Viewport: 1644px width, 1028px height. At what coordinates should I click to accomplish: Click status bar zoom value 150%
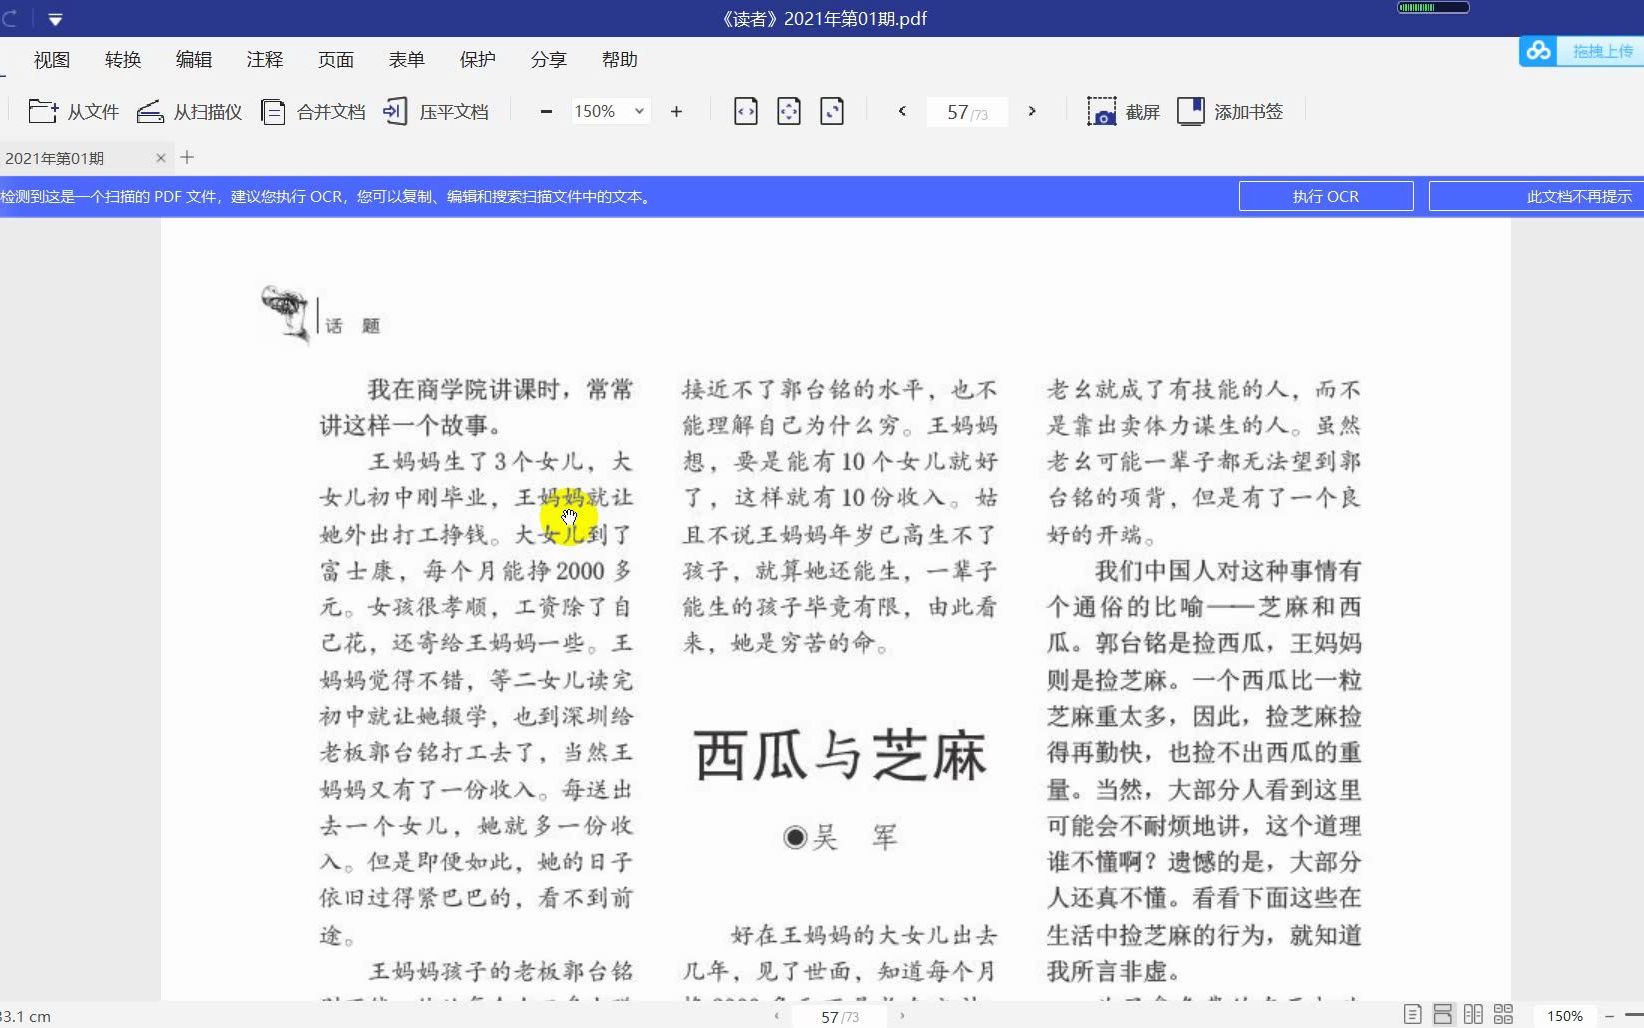pyautogui.click(x=1565, y=1016)
